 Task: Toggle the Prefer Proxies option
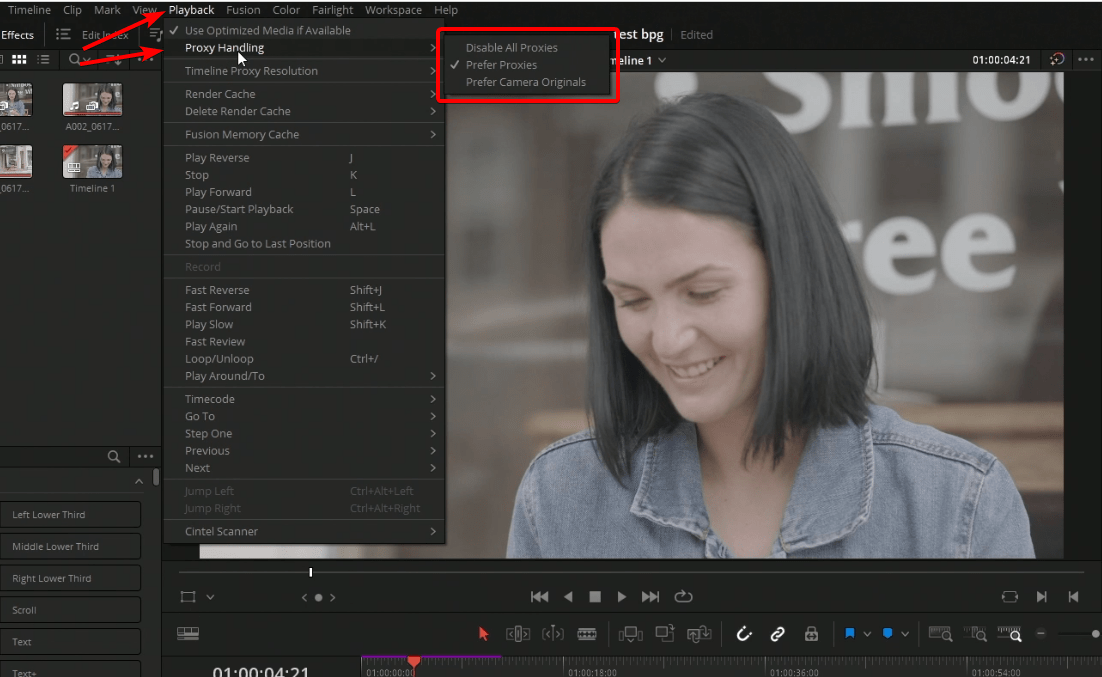(x=504, y=64)
